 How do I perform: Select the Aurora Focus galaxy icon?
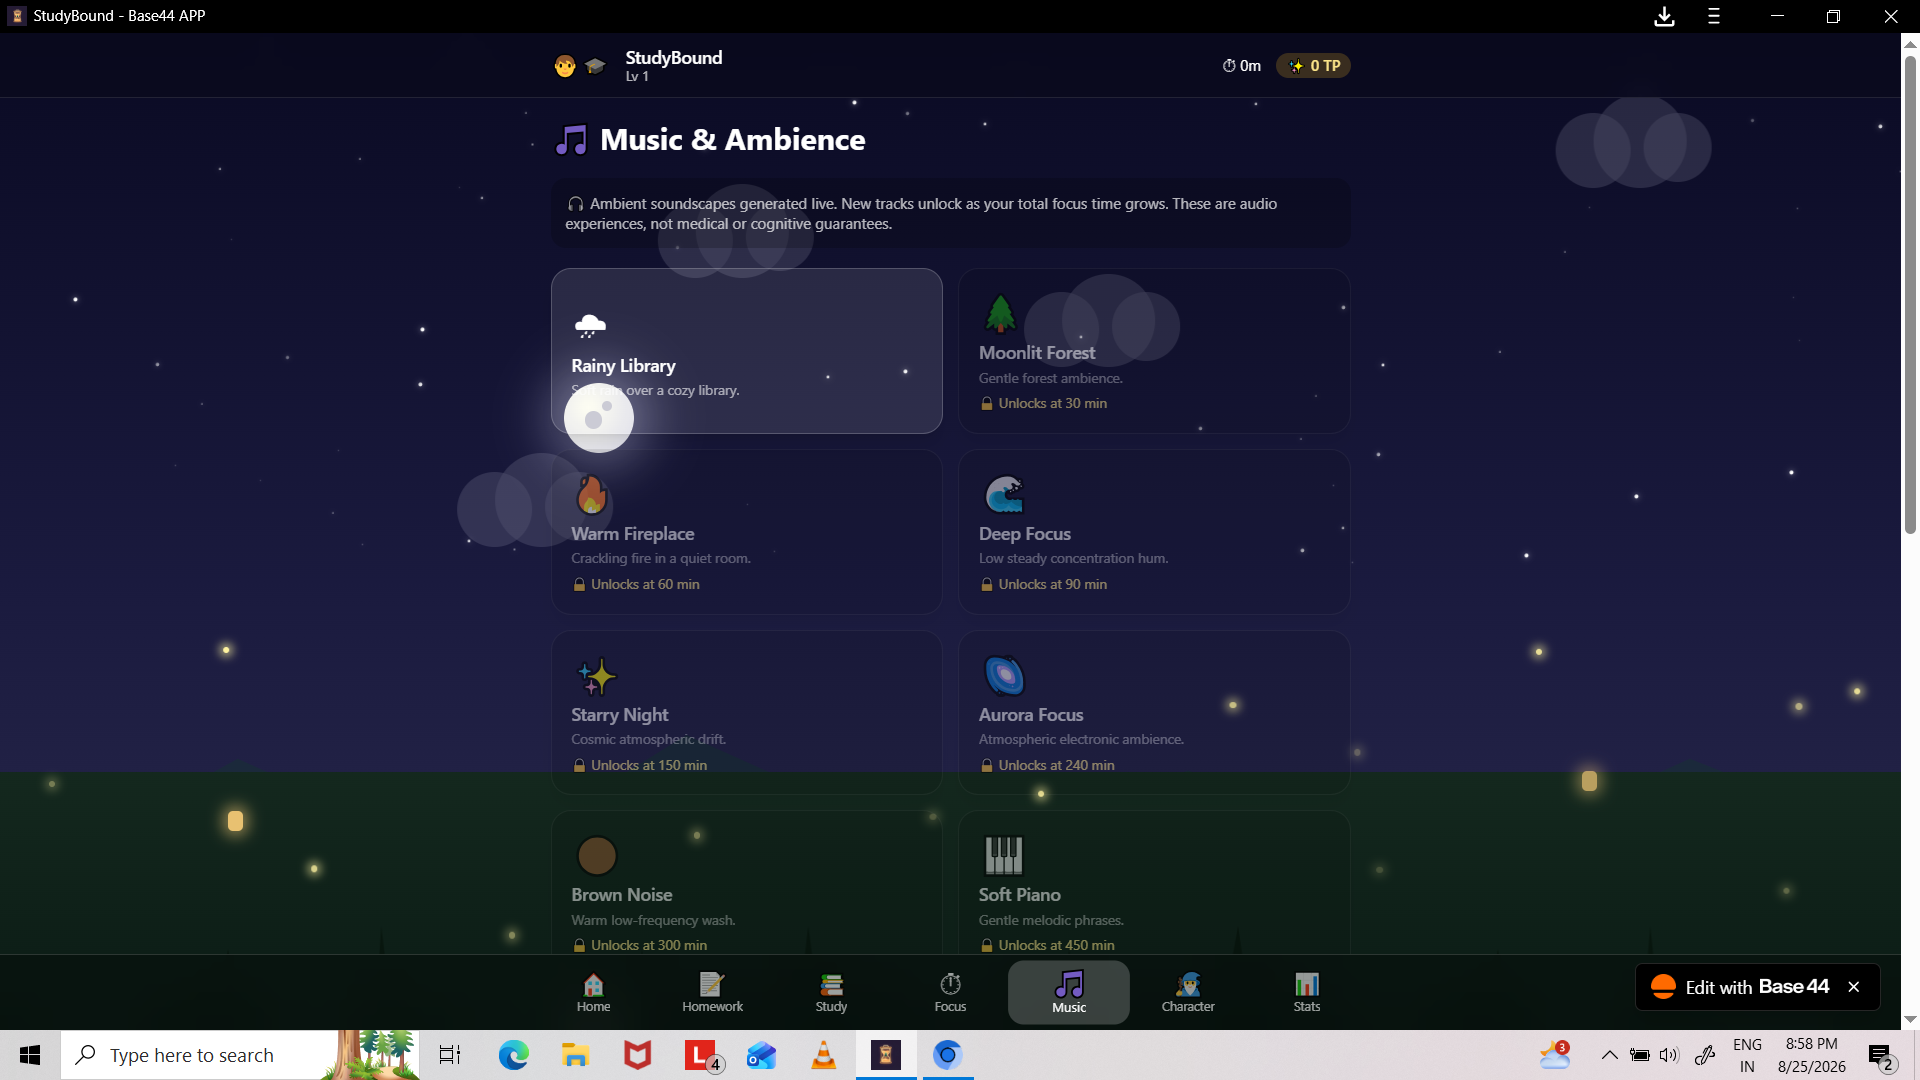(x=1004, y=676)
